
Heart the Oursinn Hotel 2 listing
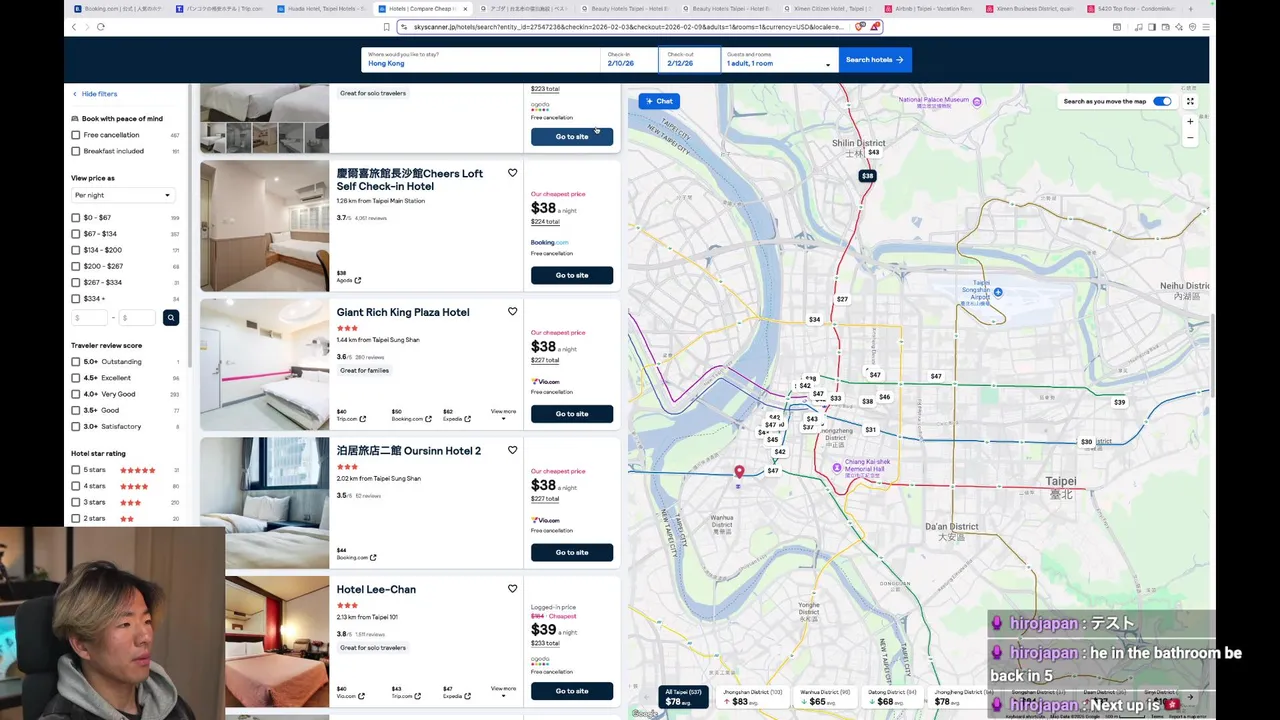512,450
